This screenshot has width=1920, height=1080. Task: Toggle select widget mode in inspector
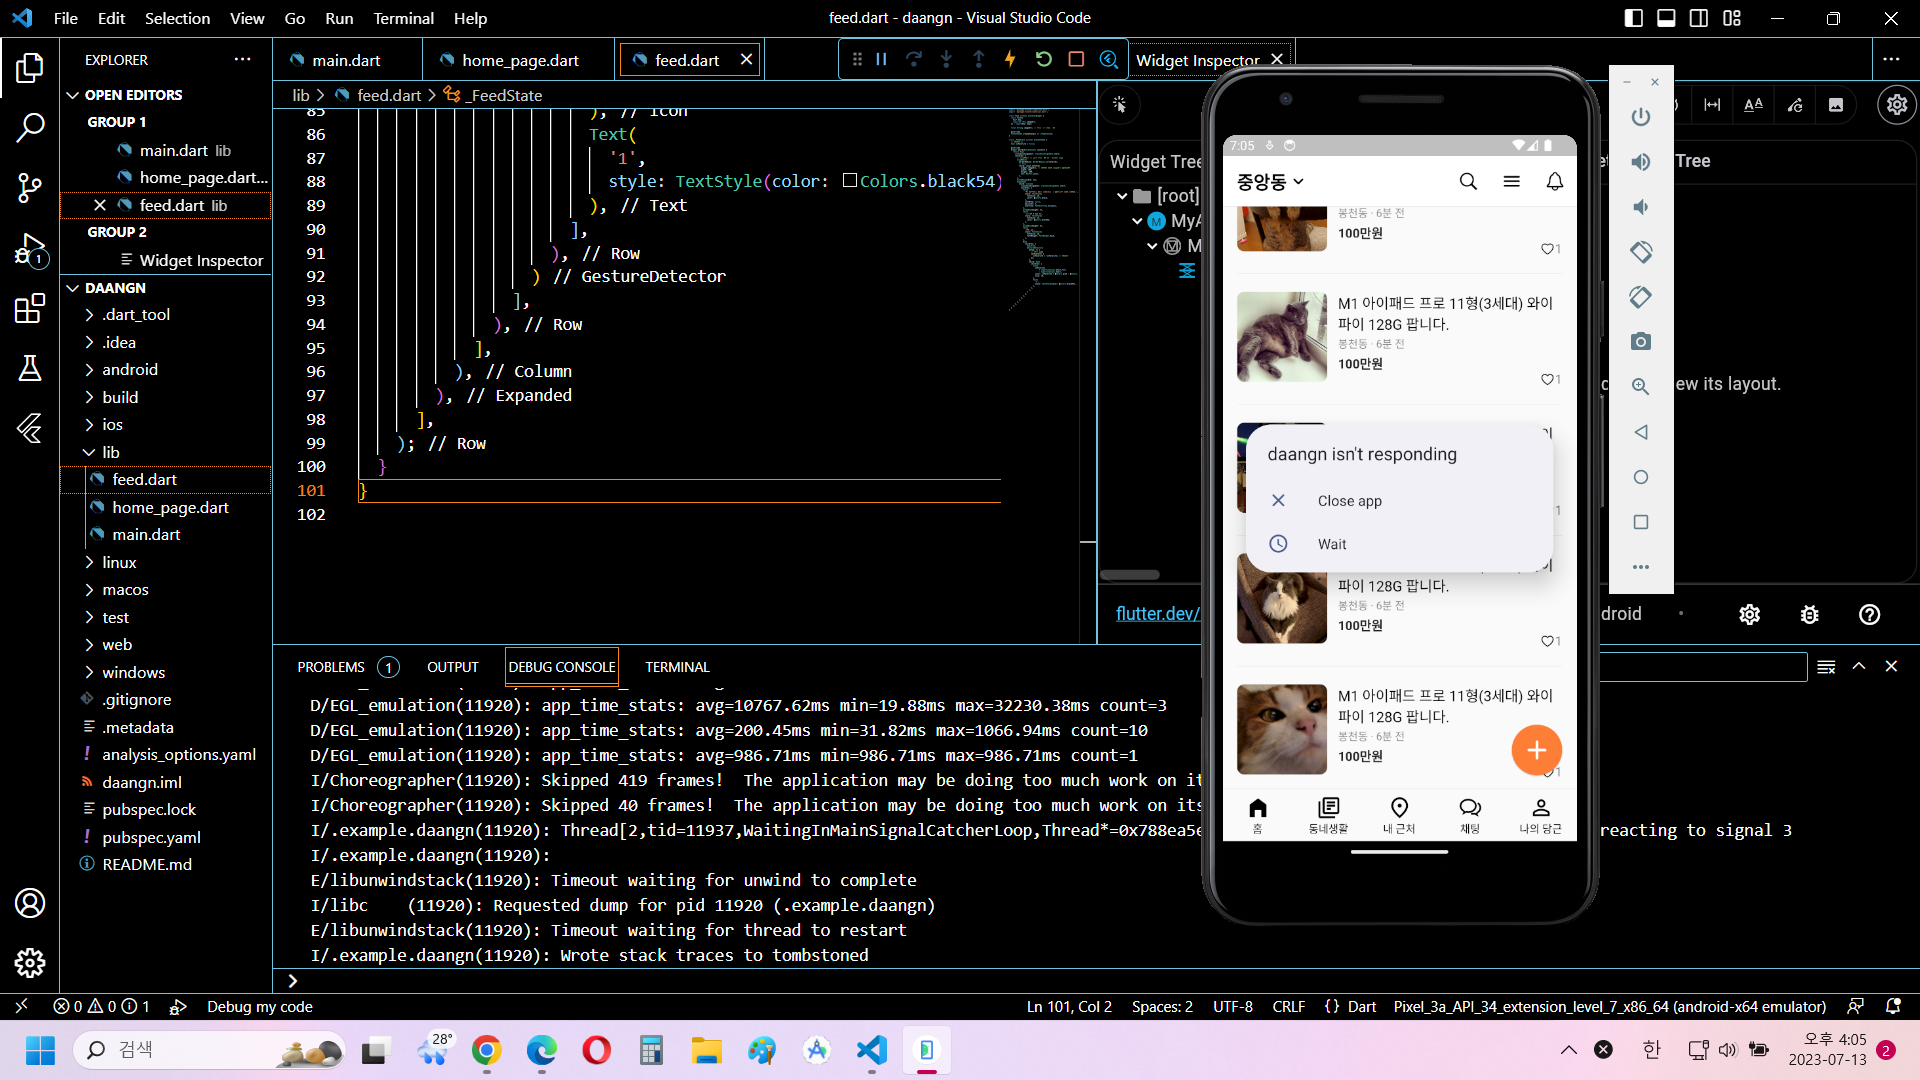1120,105
